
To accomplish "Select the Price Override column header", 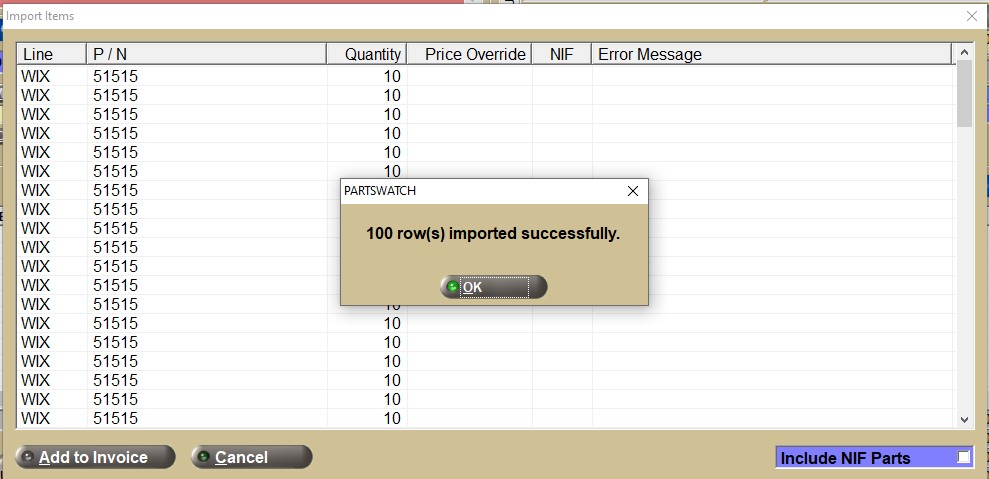I will tap(469, 54).
